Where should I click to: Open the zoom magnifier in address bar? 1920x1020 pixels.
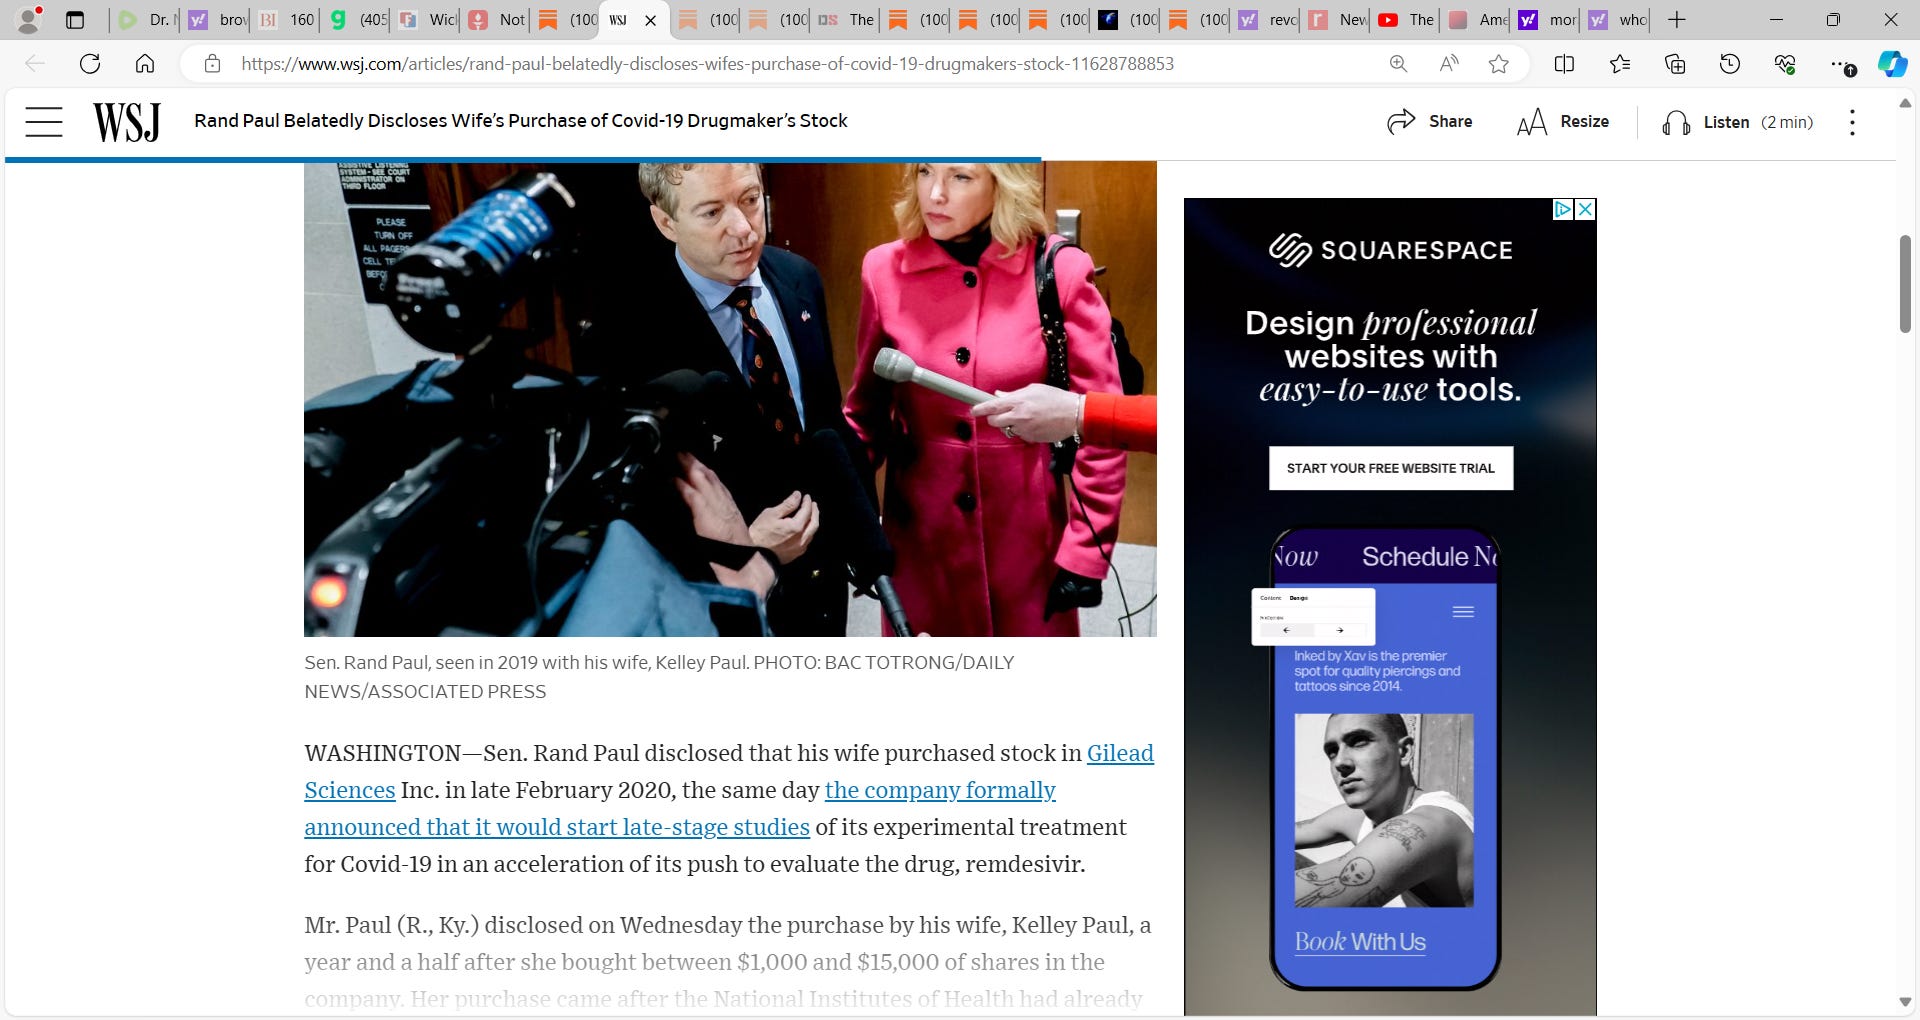pyautogui.click(x=1398, y=64)
